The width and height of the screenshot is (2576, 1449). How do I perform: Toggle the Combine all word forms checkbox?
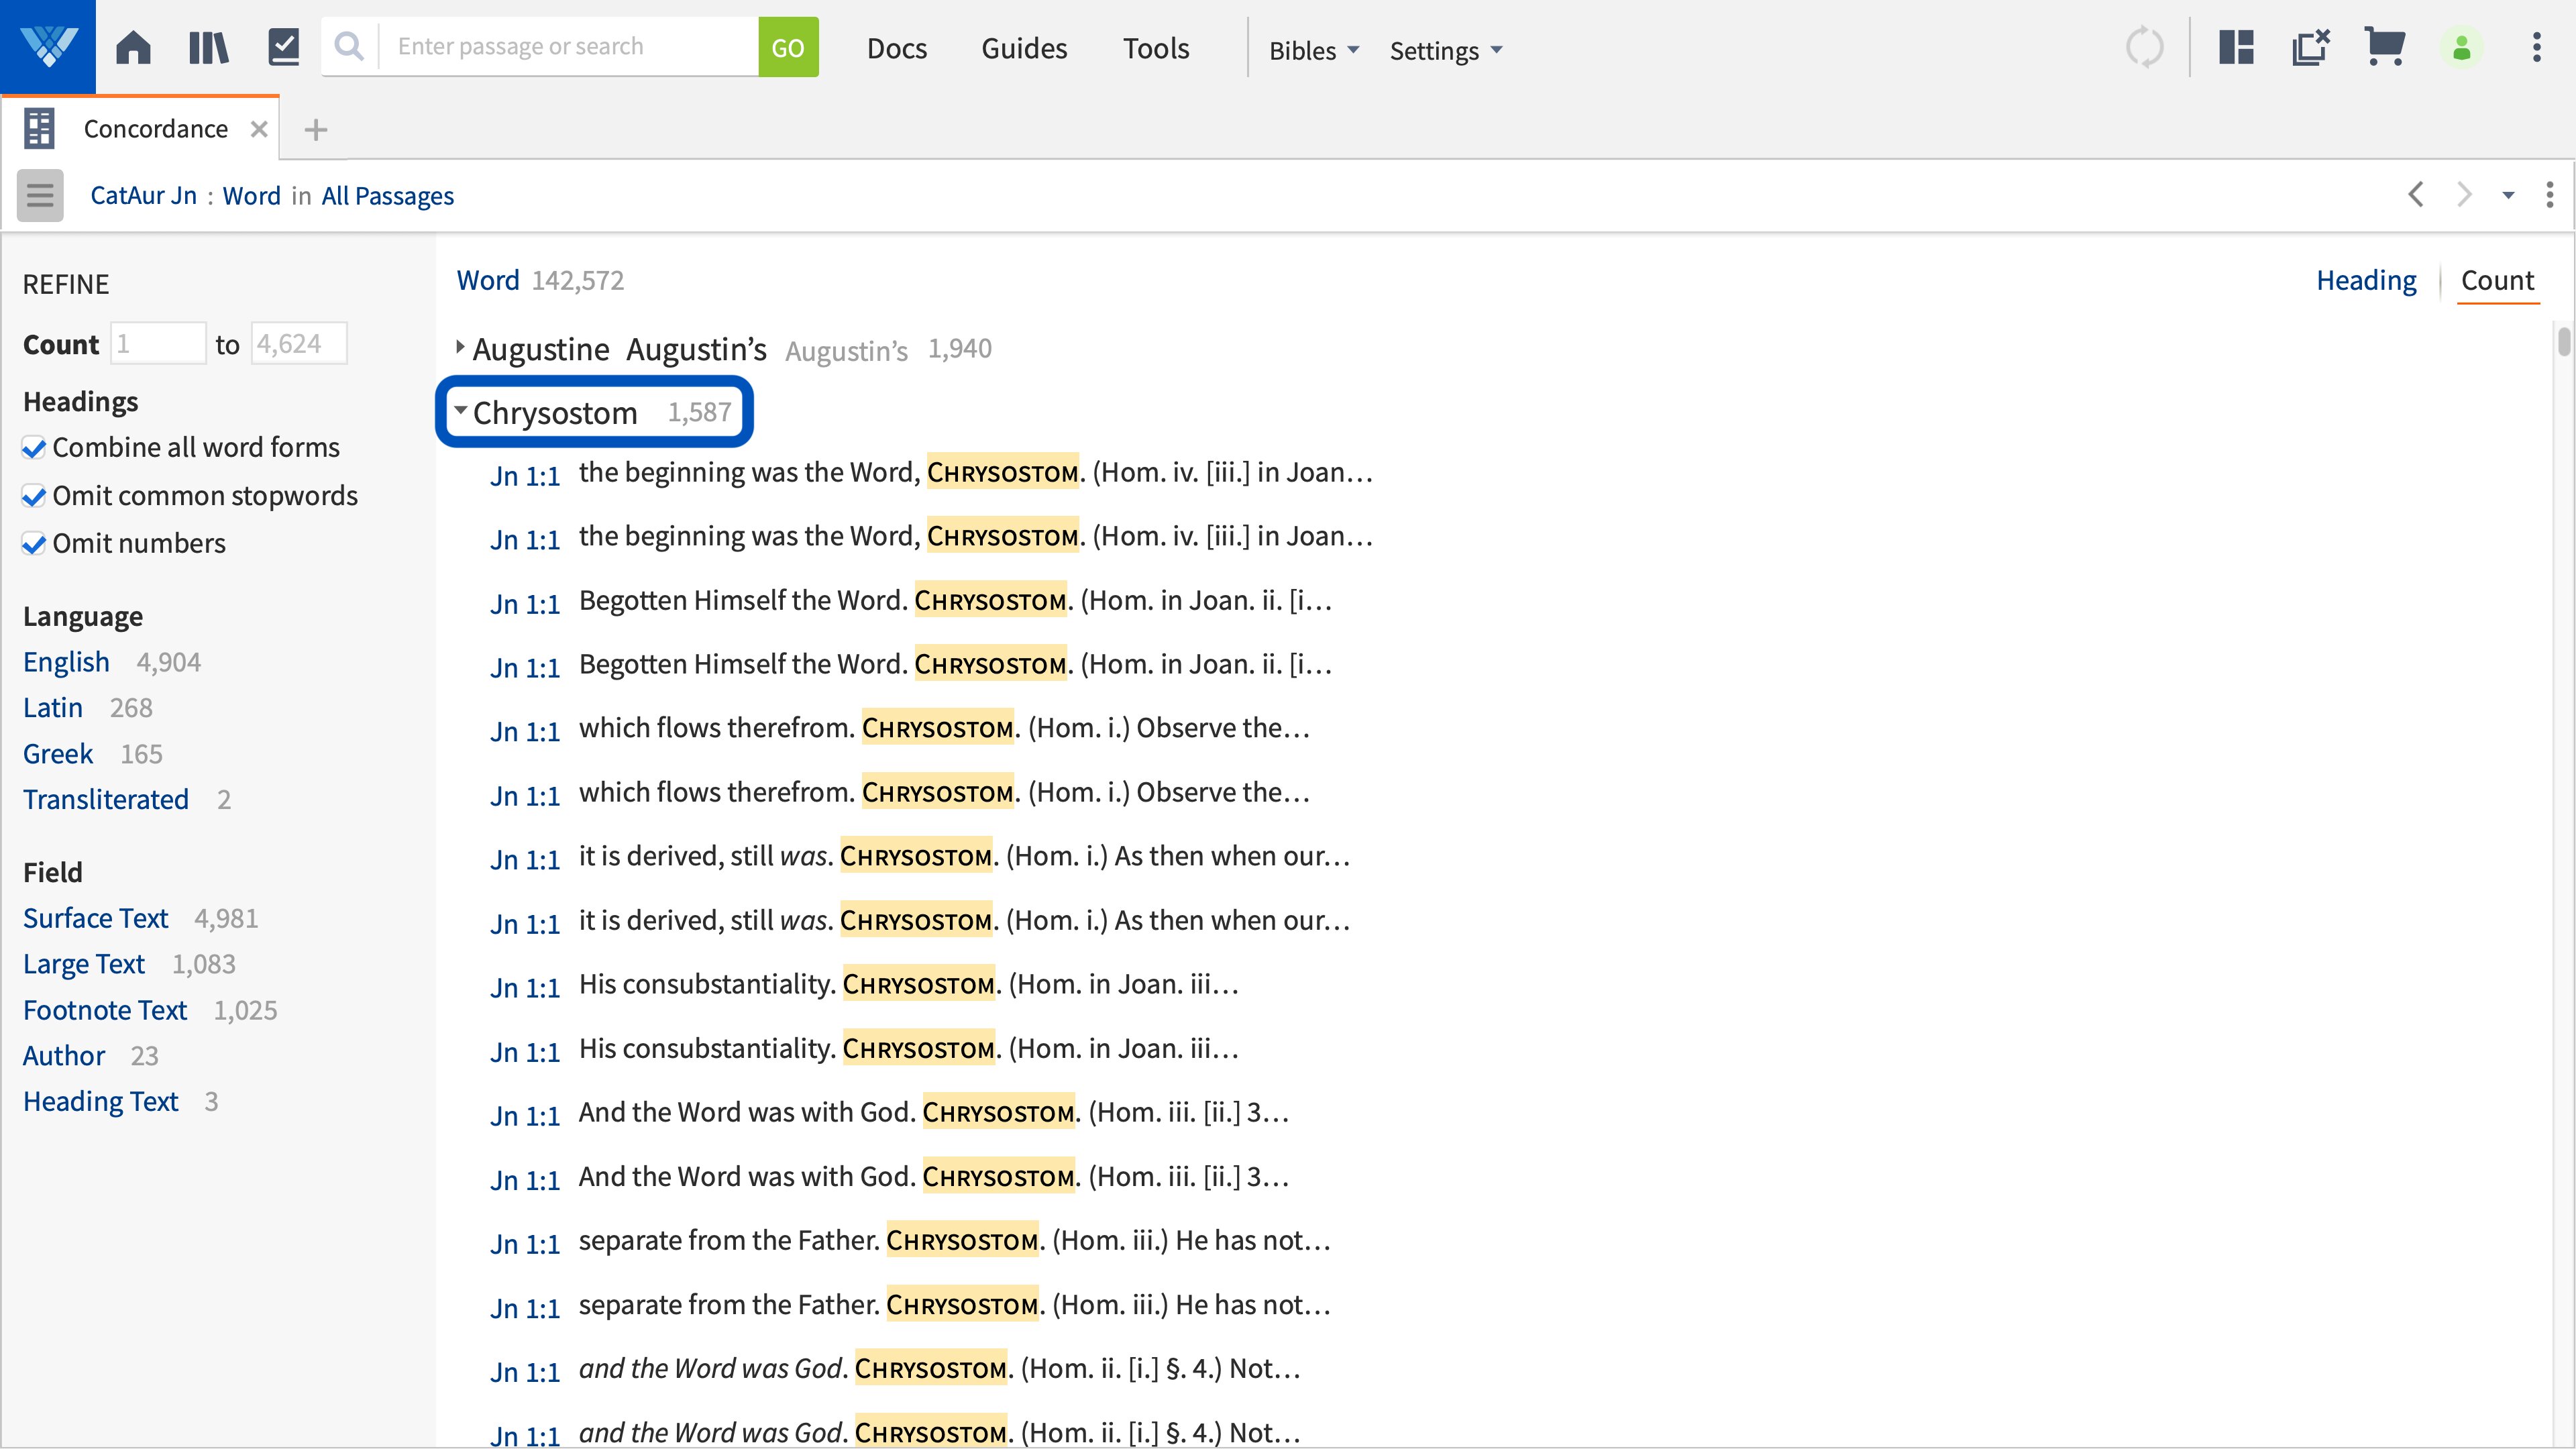pyautogui.click(x=33, y=448)
